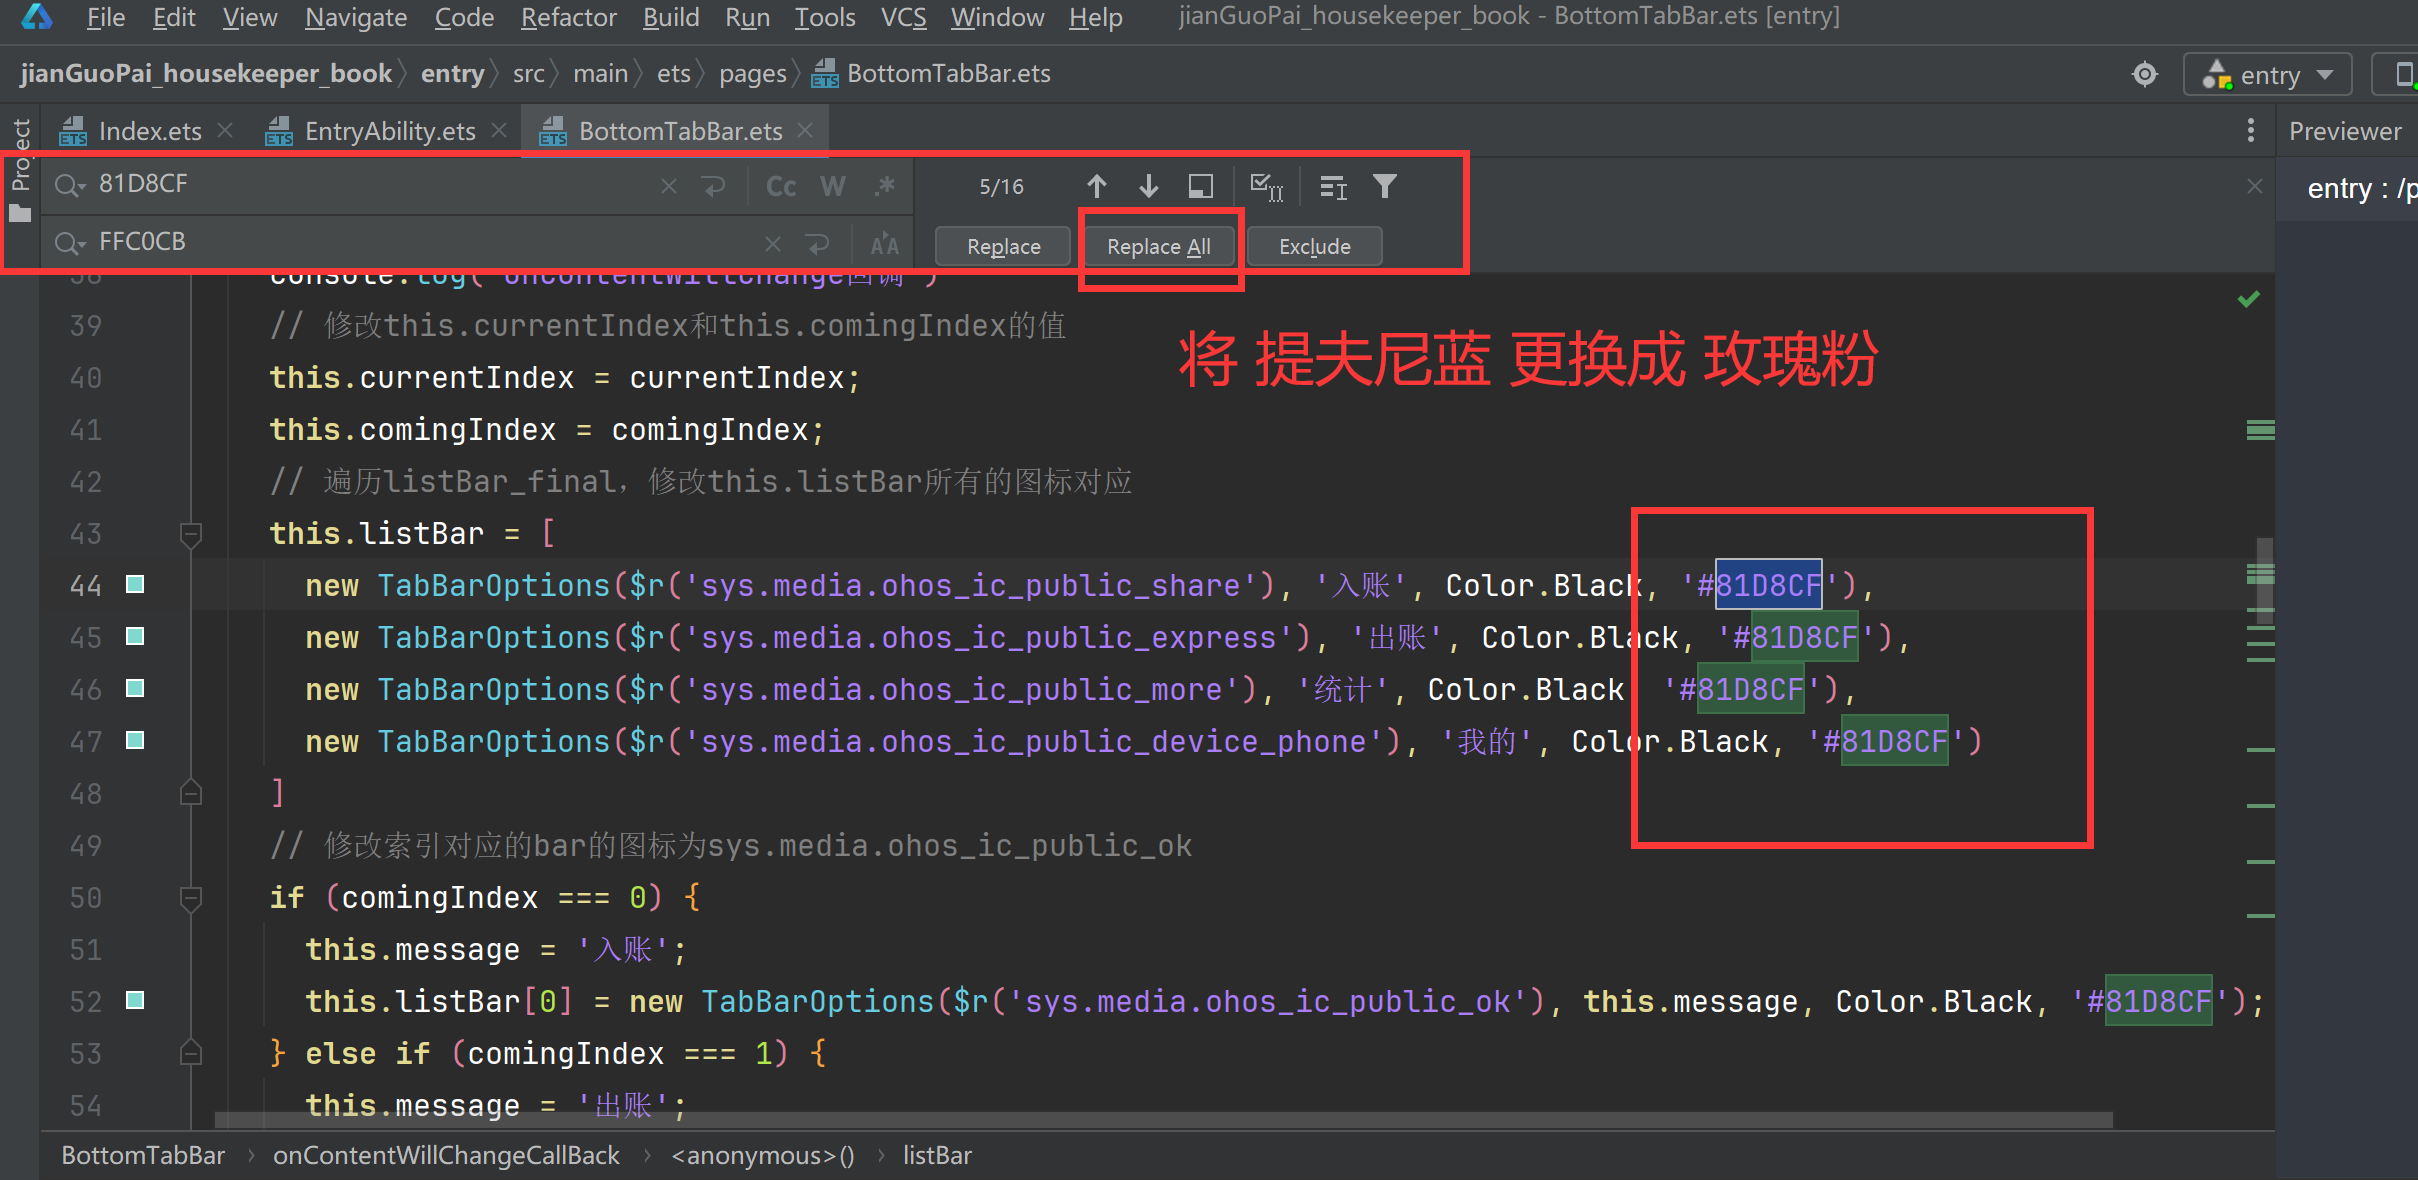
Task: Click color swatch on line 46 gutter
Action: (135, 688)
